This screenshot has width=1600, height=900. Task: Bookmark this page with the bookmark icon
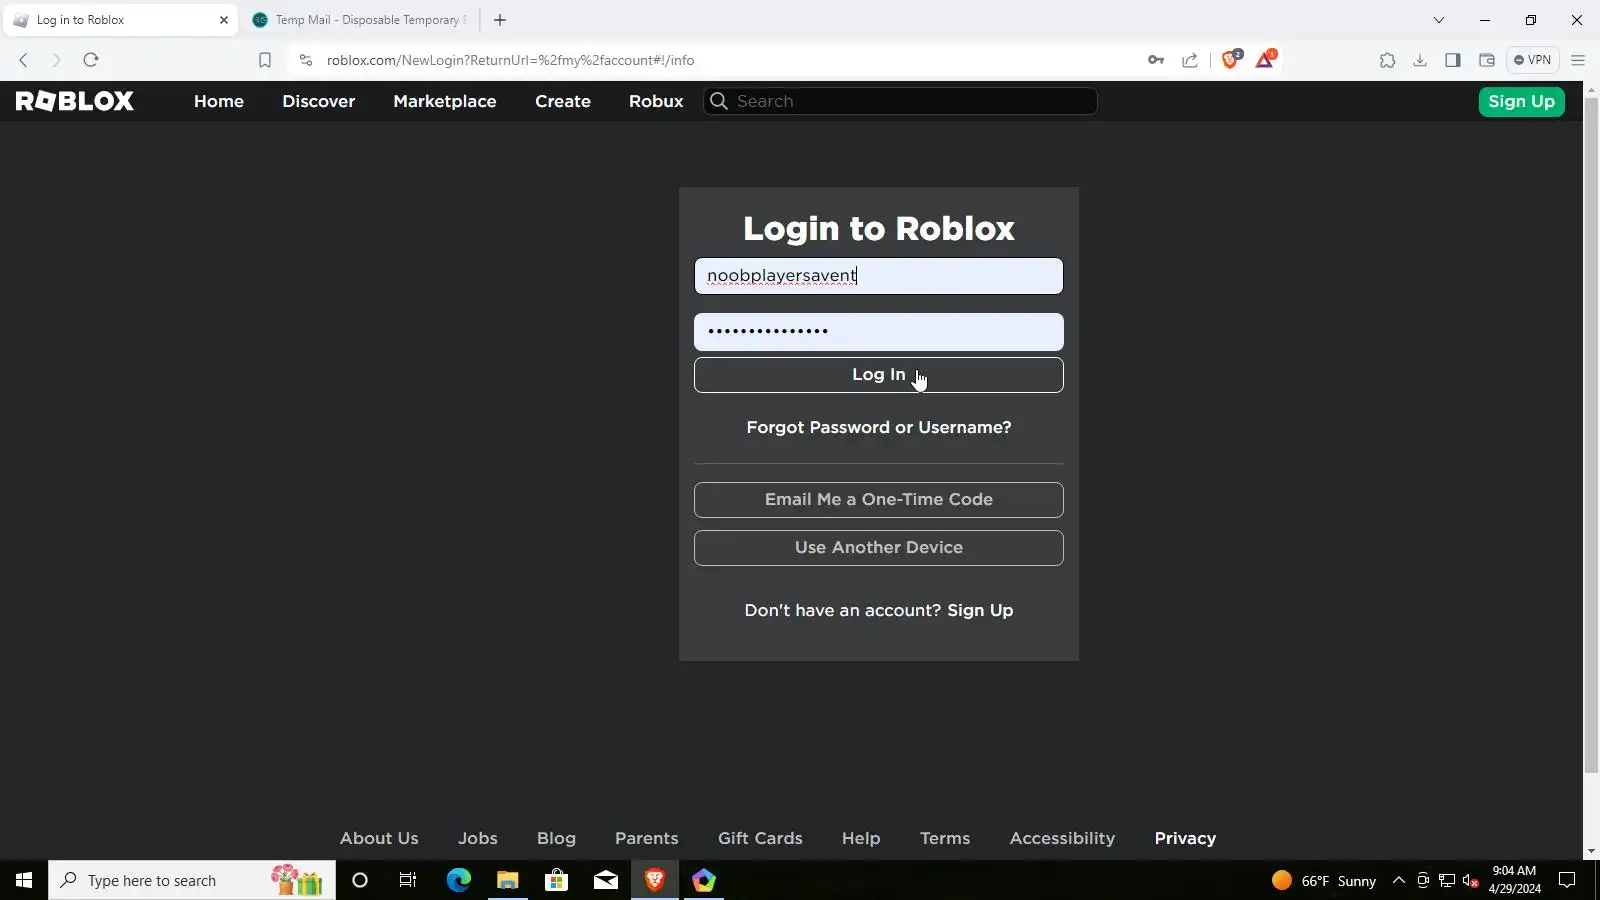(x=265, y=60)
